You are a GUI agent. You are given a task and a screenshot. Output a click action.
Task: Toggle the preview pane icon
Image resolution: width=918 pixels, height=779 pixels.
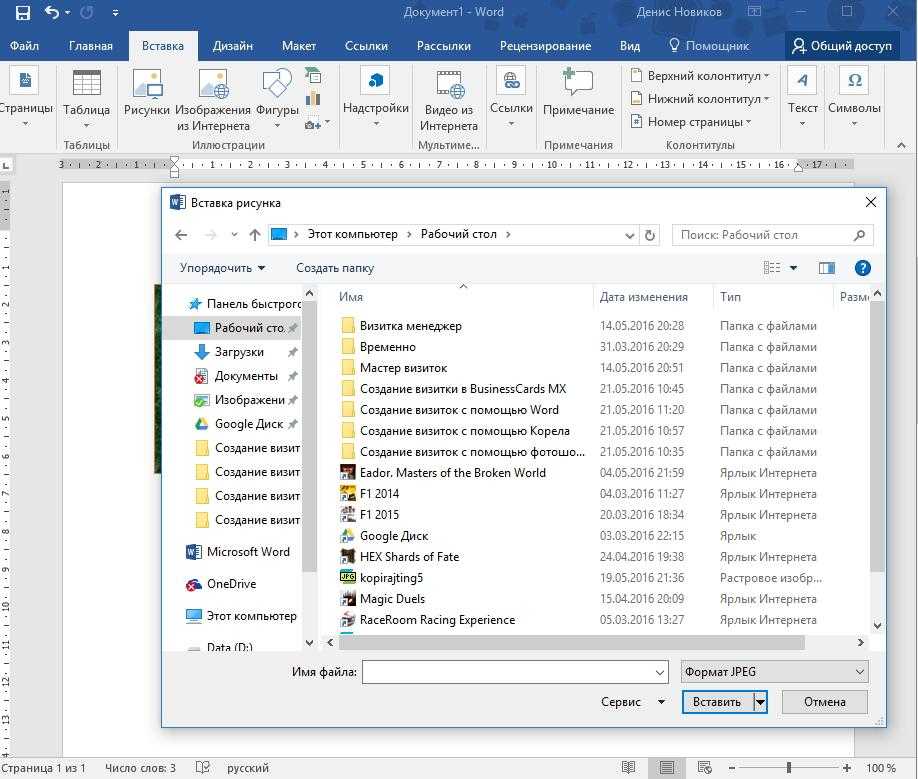[x=826, y=268]
